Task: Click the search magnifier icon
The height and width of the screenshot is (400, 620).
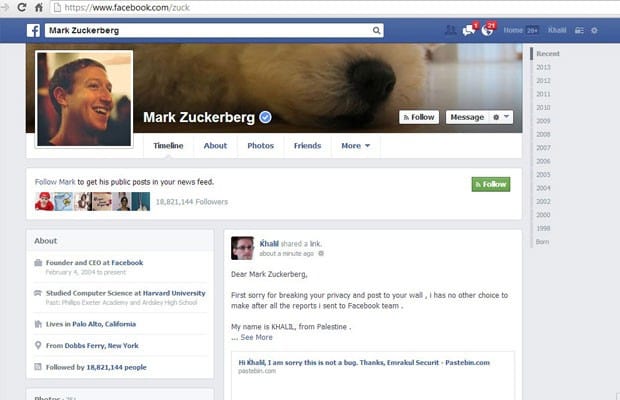Action: point(376,30)
